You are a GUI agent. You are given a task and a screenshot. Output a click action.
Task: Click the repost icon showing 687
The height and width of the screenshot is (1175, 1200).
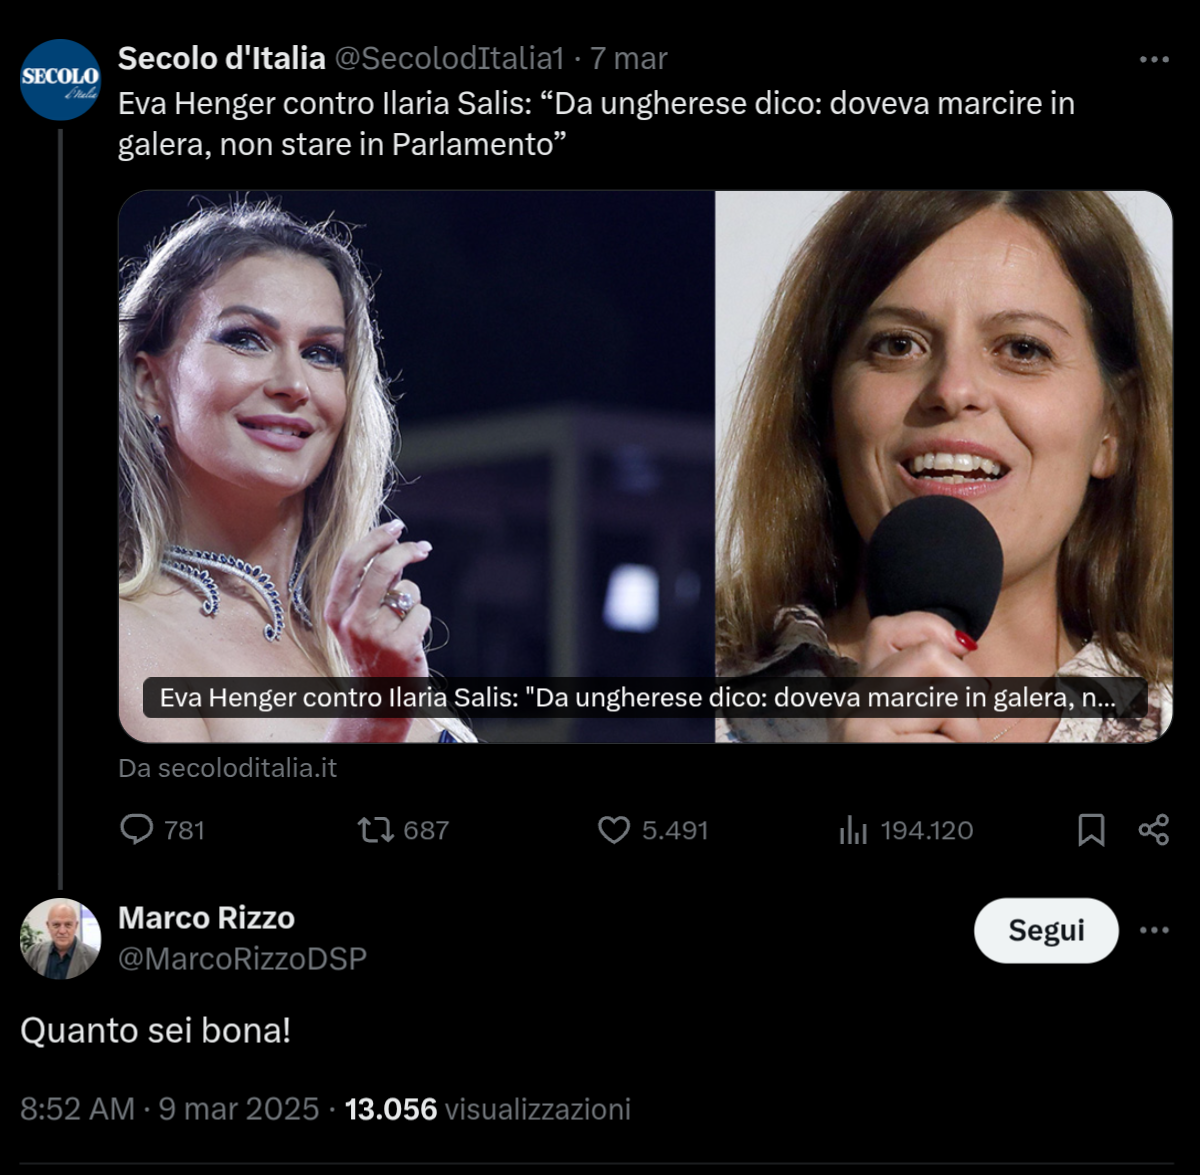coord(375,829)
